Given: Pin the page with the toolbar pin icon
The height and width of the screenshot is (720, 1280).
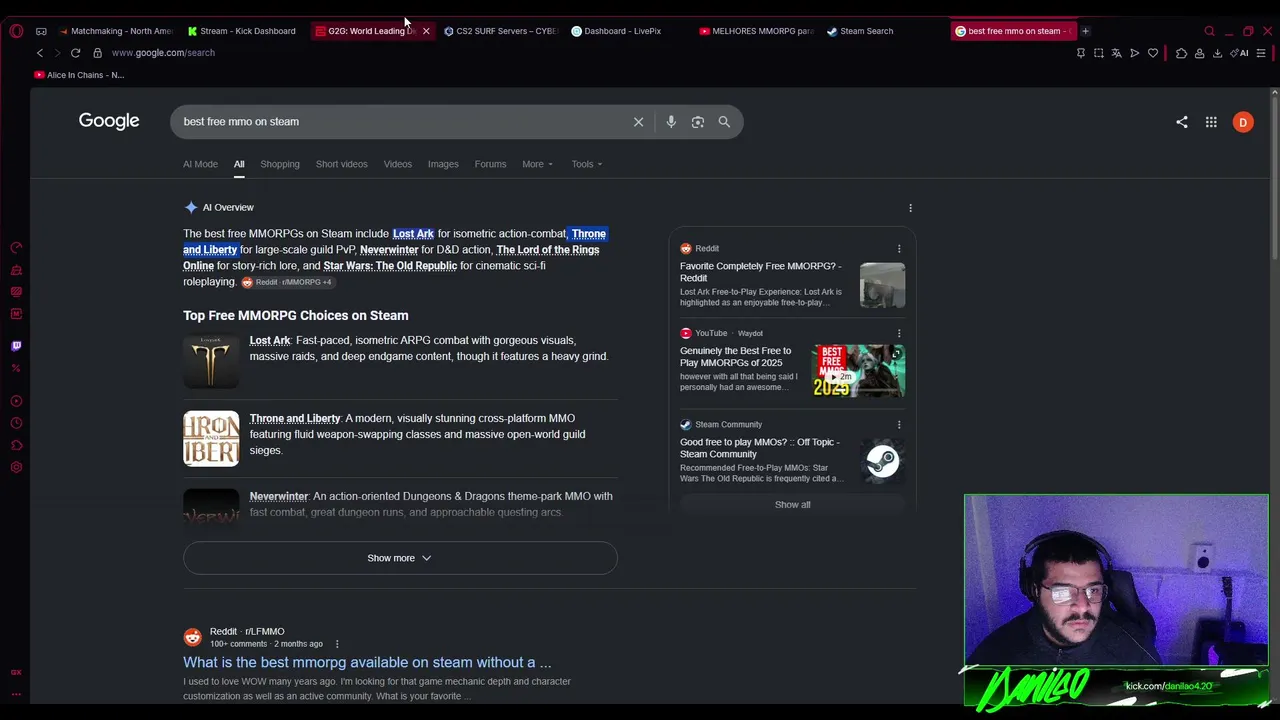Looking at the screenshot, I should click(1081, 53).
